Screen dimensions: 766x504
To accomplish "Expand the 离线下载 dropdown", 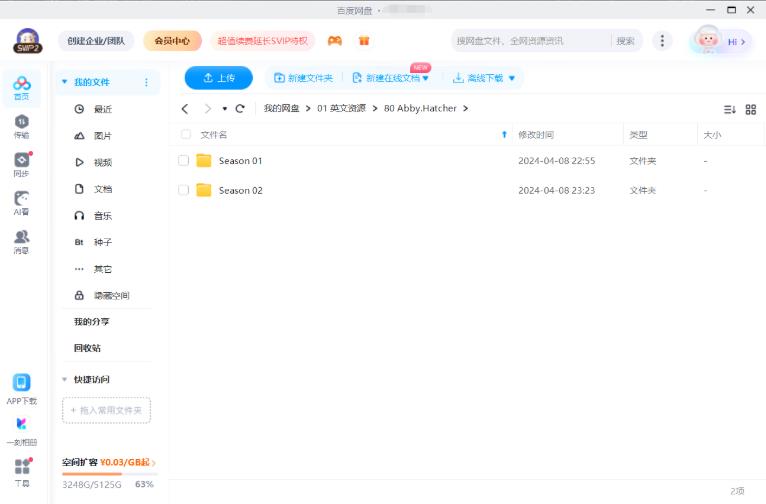I will click(511, 78).
